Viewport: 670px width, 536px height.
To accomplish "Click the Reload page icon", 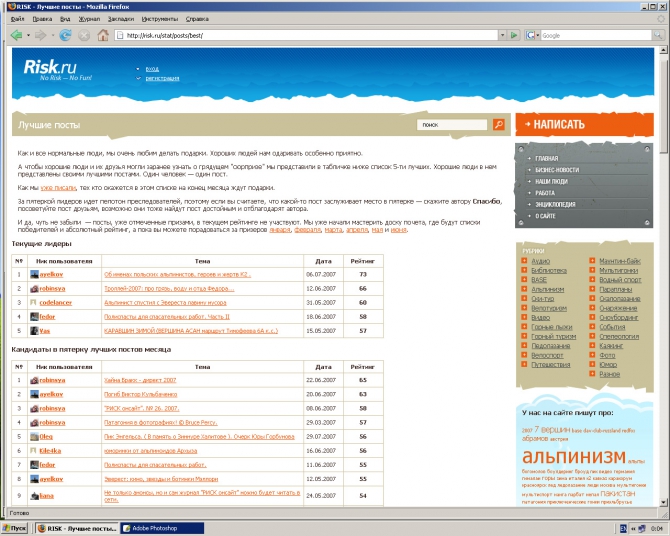I will tap(65, 35).
